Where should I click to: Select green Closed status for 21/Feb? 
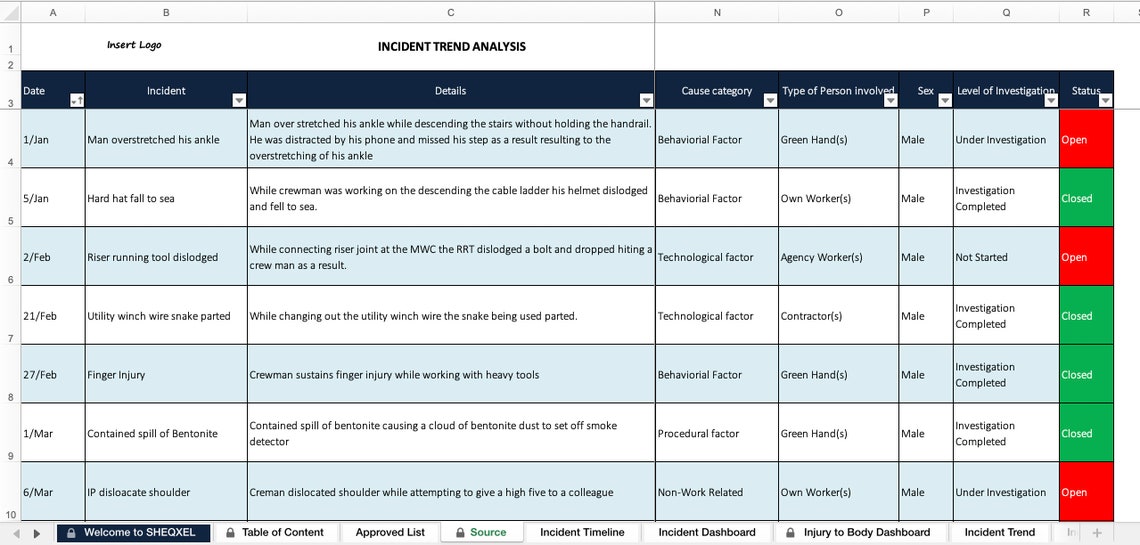point(1086,315)
